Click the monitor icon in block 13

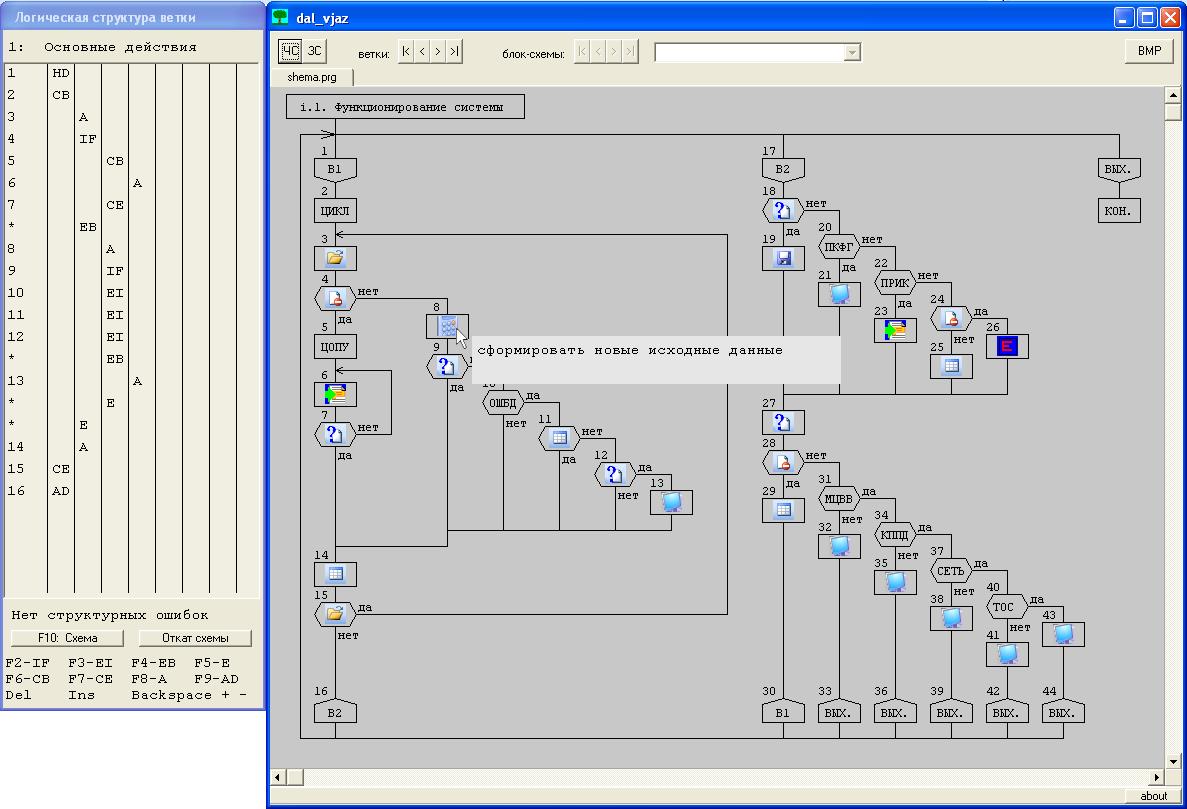point(671,502)
